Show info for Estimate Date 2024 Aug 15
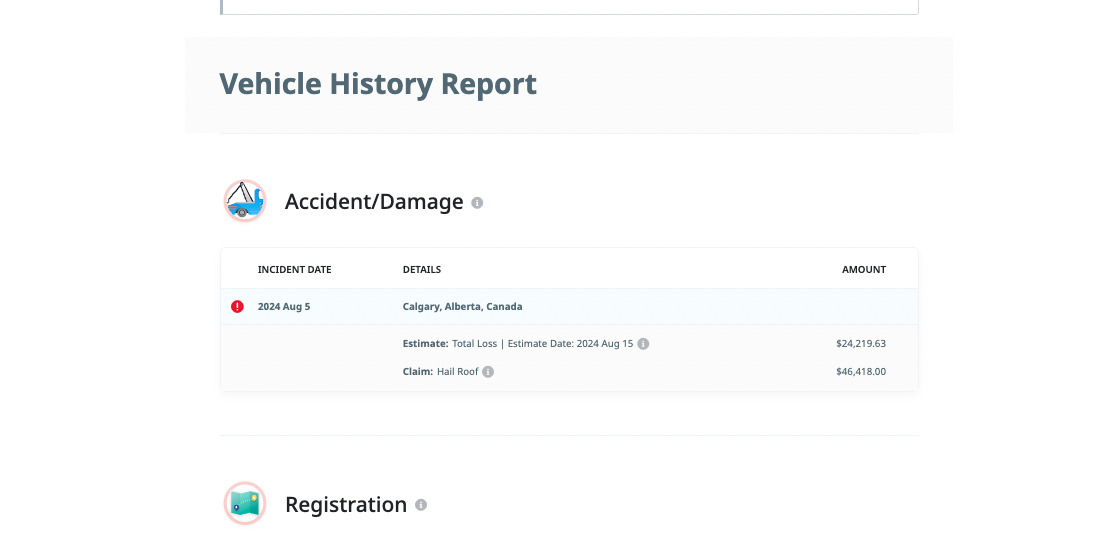This screenshot has height=536, width=1100. [643, 344]
